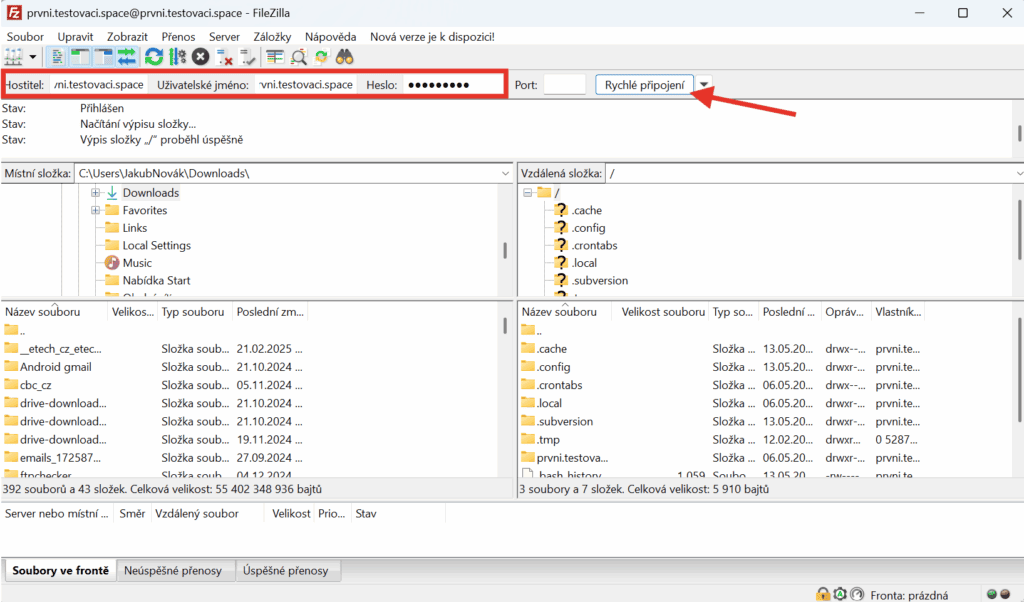This screenshot has width=1024, height=602.
Task: Toggle the message log display
Action: point(57,57)
